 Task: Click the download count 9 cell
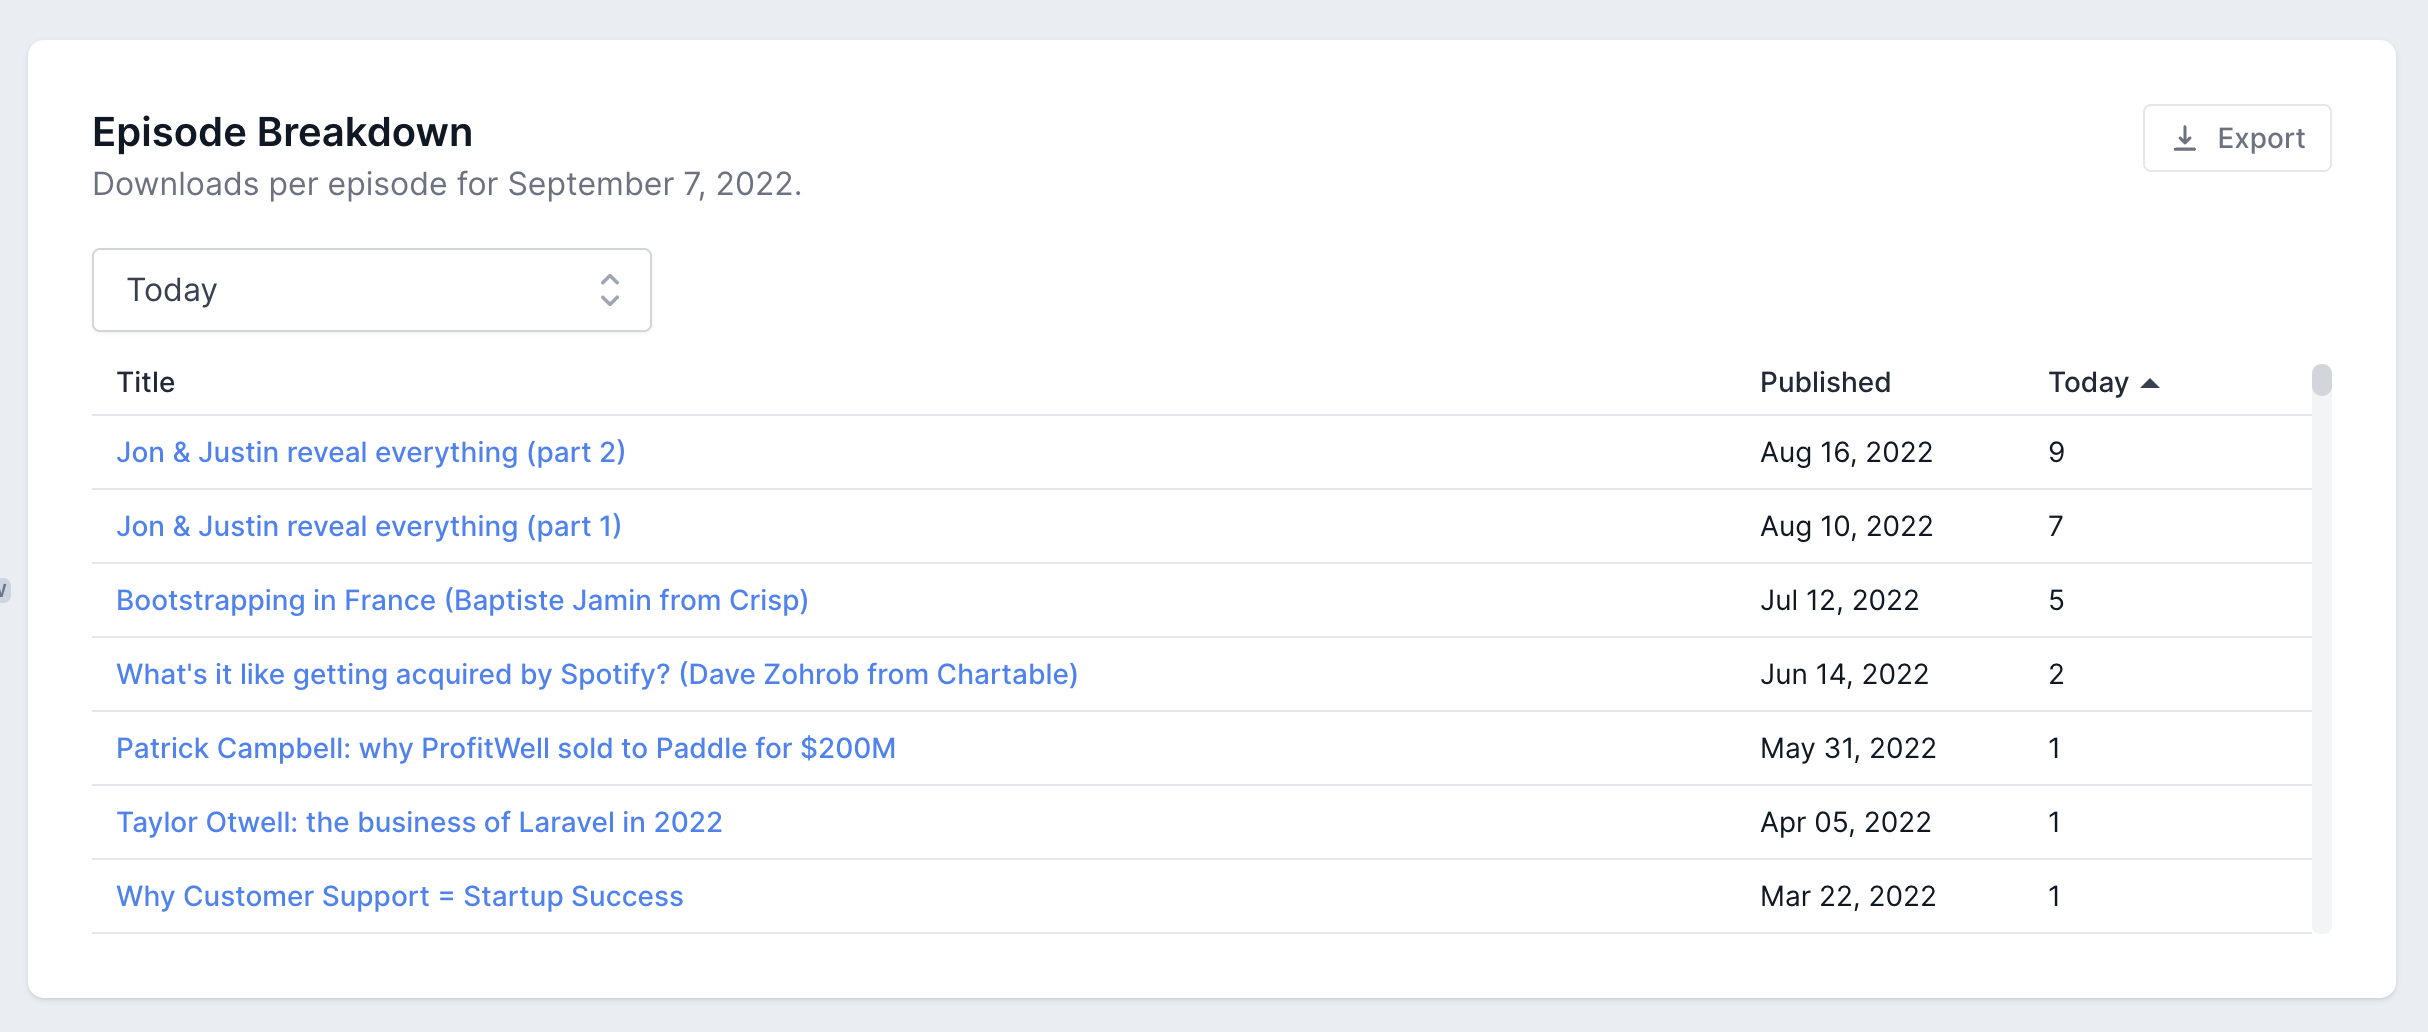2056,452
